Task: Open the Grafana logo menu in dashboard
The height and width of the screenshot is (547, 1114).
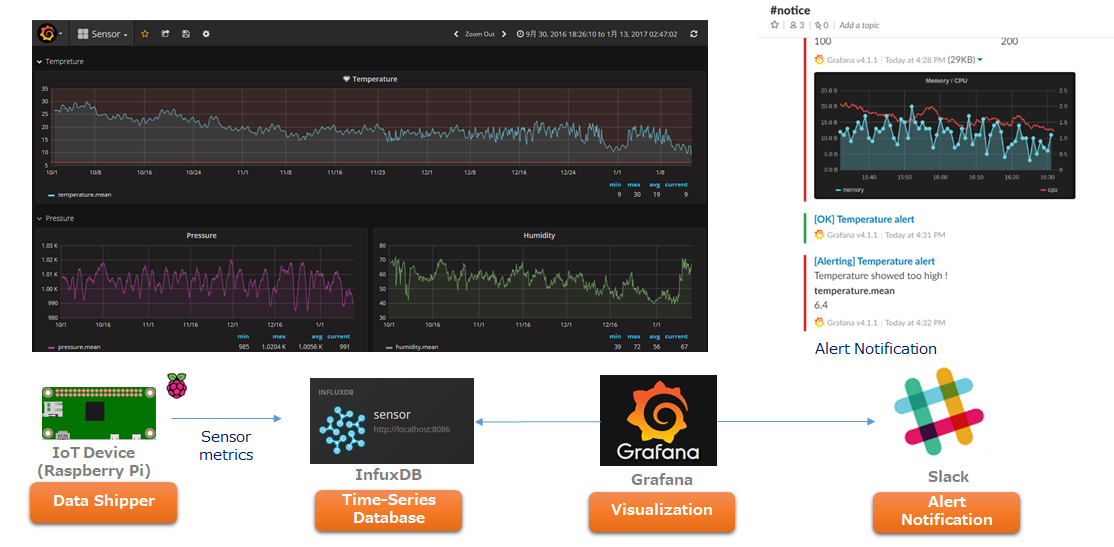Action: click(x=50, y=33)
